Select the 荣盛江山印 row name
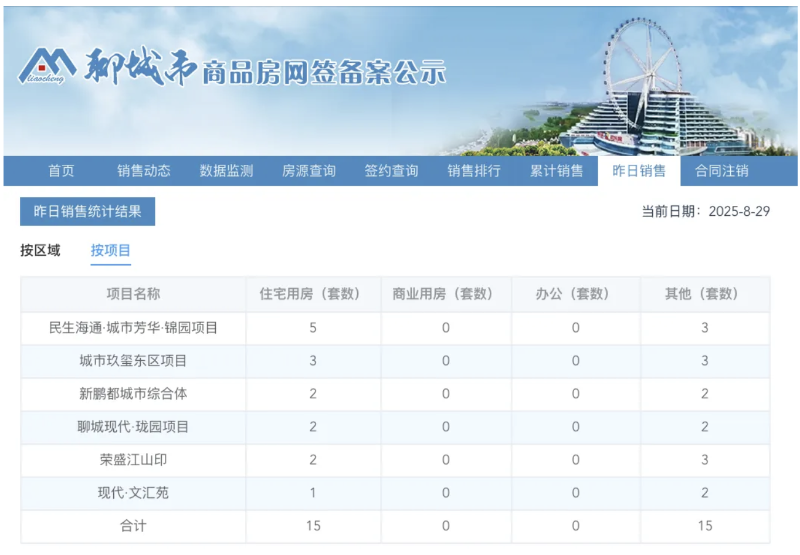The height and width of the screenshot is (555, 800). [133, 460]
